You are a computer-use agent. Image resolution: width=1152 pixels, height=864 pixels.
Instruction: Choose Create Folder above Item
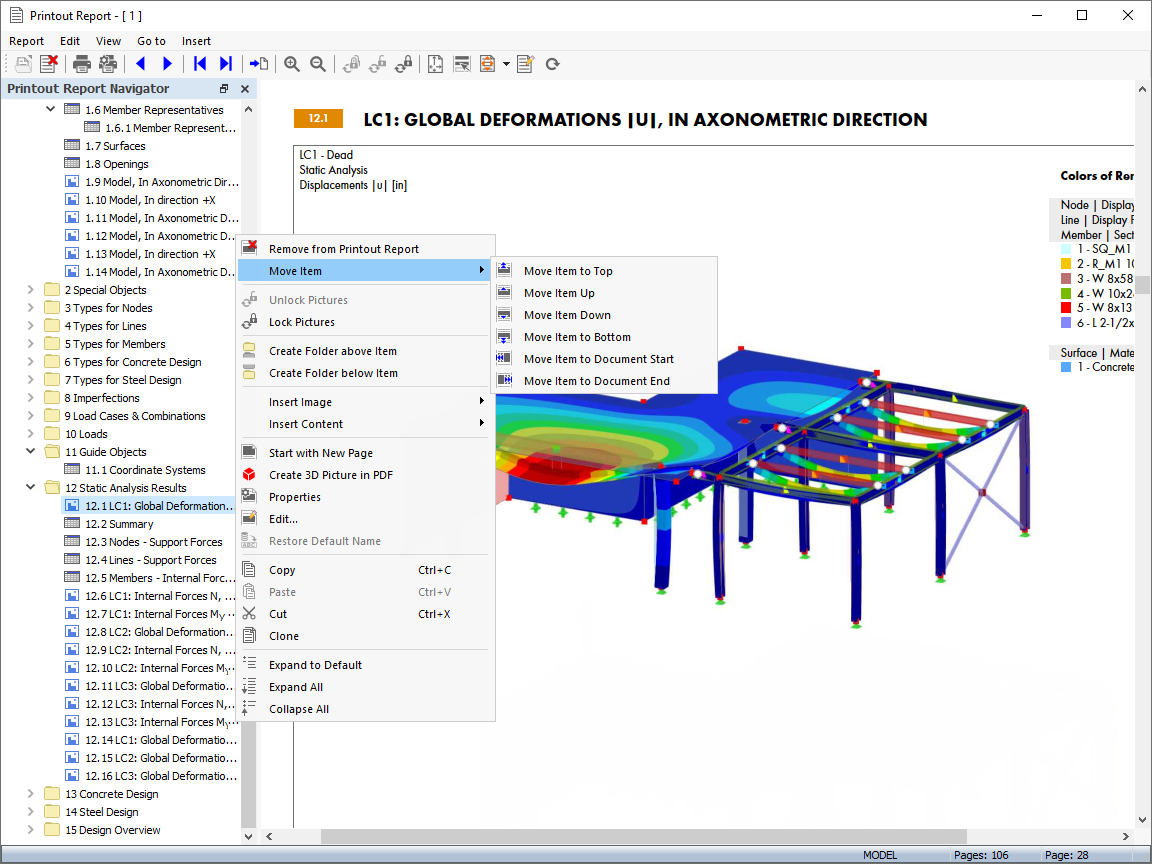366,351
